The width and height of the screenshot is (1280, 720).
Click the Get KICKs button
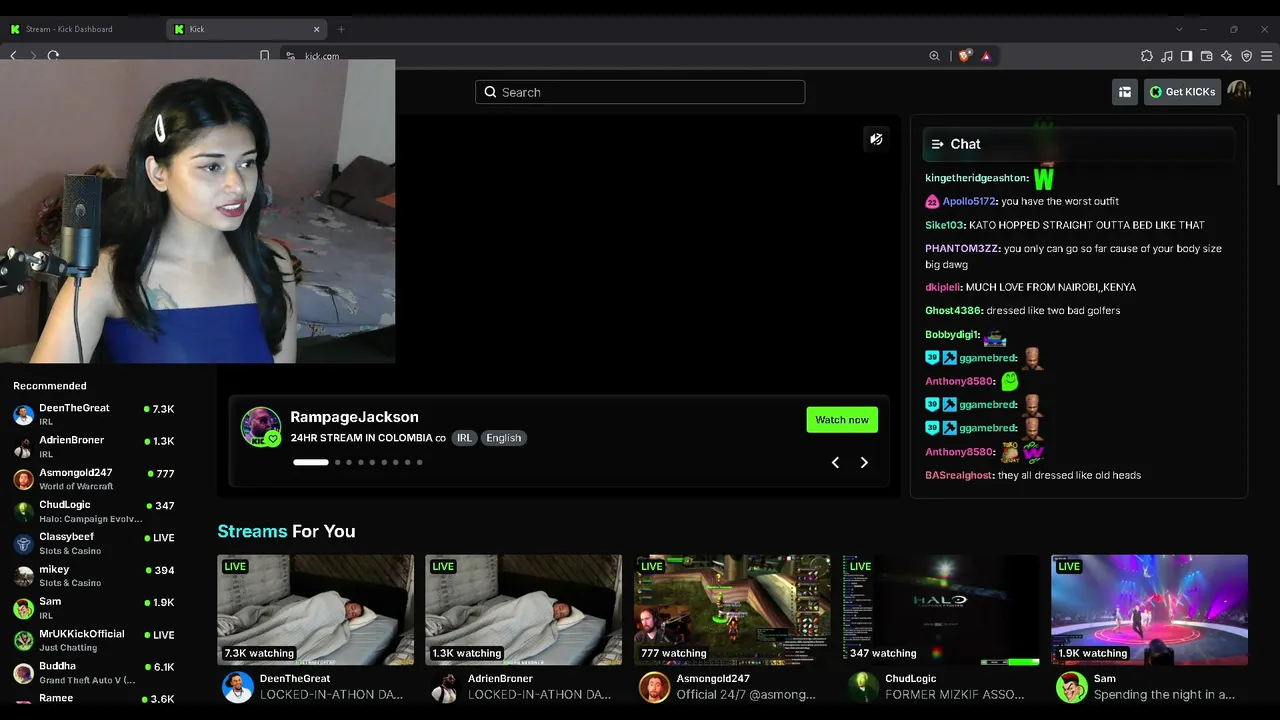coord(1182,92)
